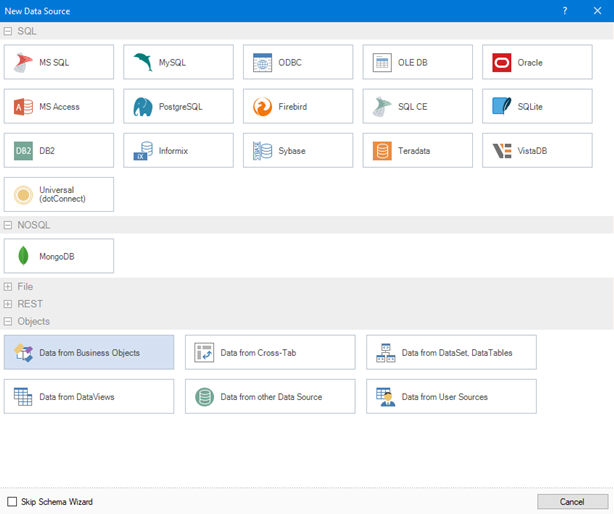Screen dimensions: 614x514
Task: Pick the Informix database icon
Action: pos(143,151)
